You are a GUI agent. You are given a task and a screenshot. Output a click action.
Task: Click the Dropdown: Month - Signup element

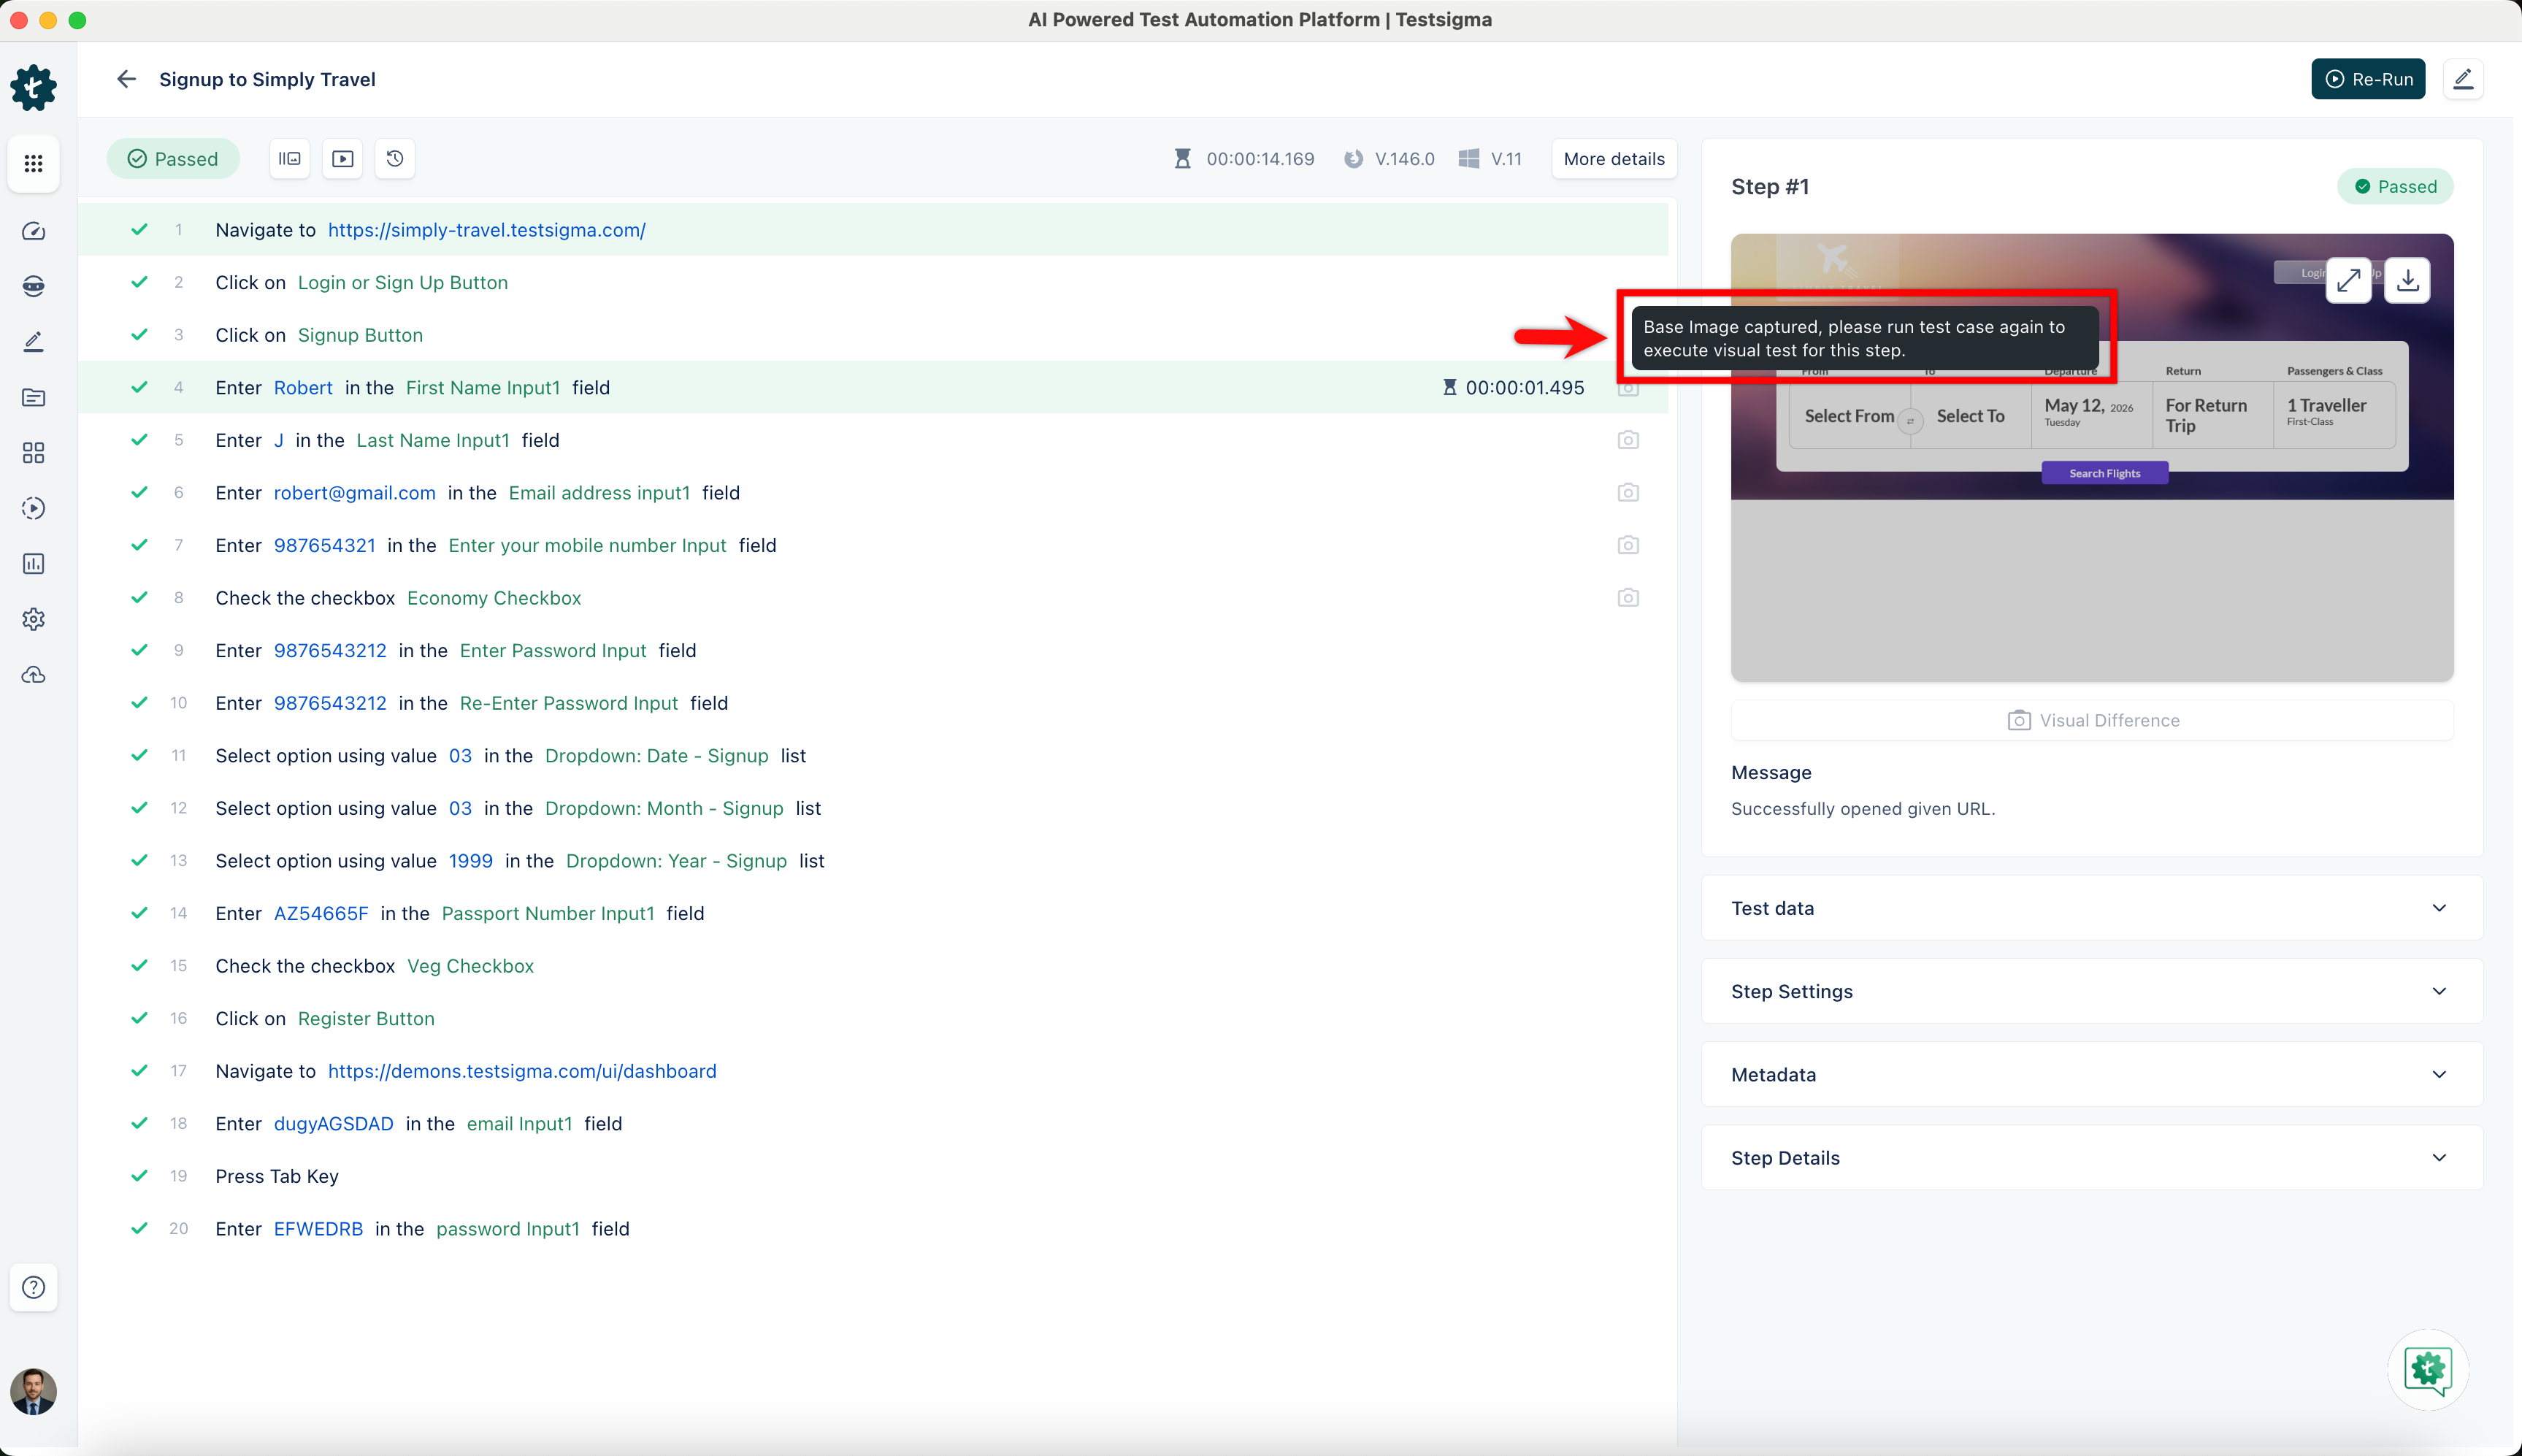click(x=664, y=808)
